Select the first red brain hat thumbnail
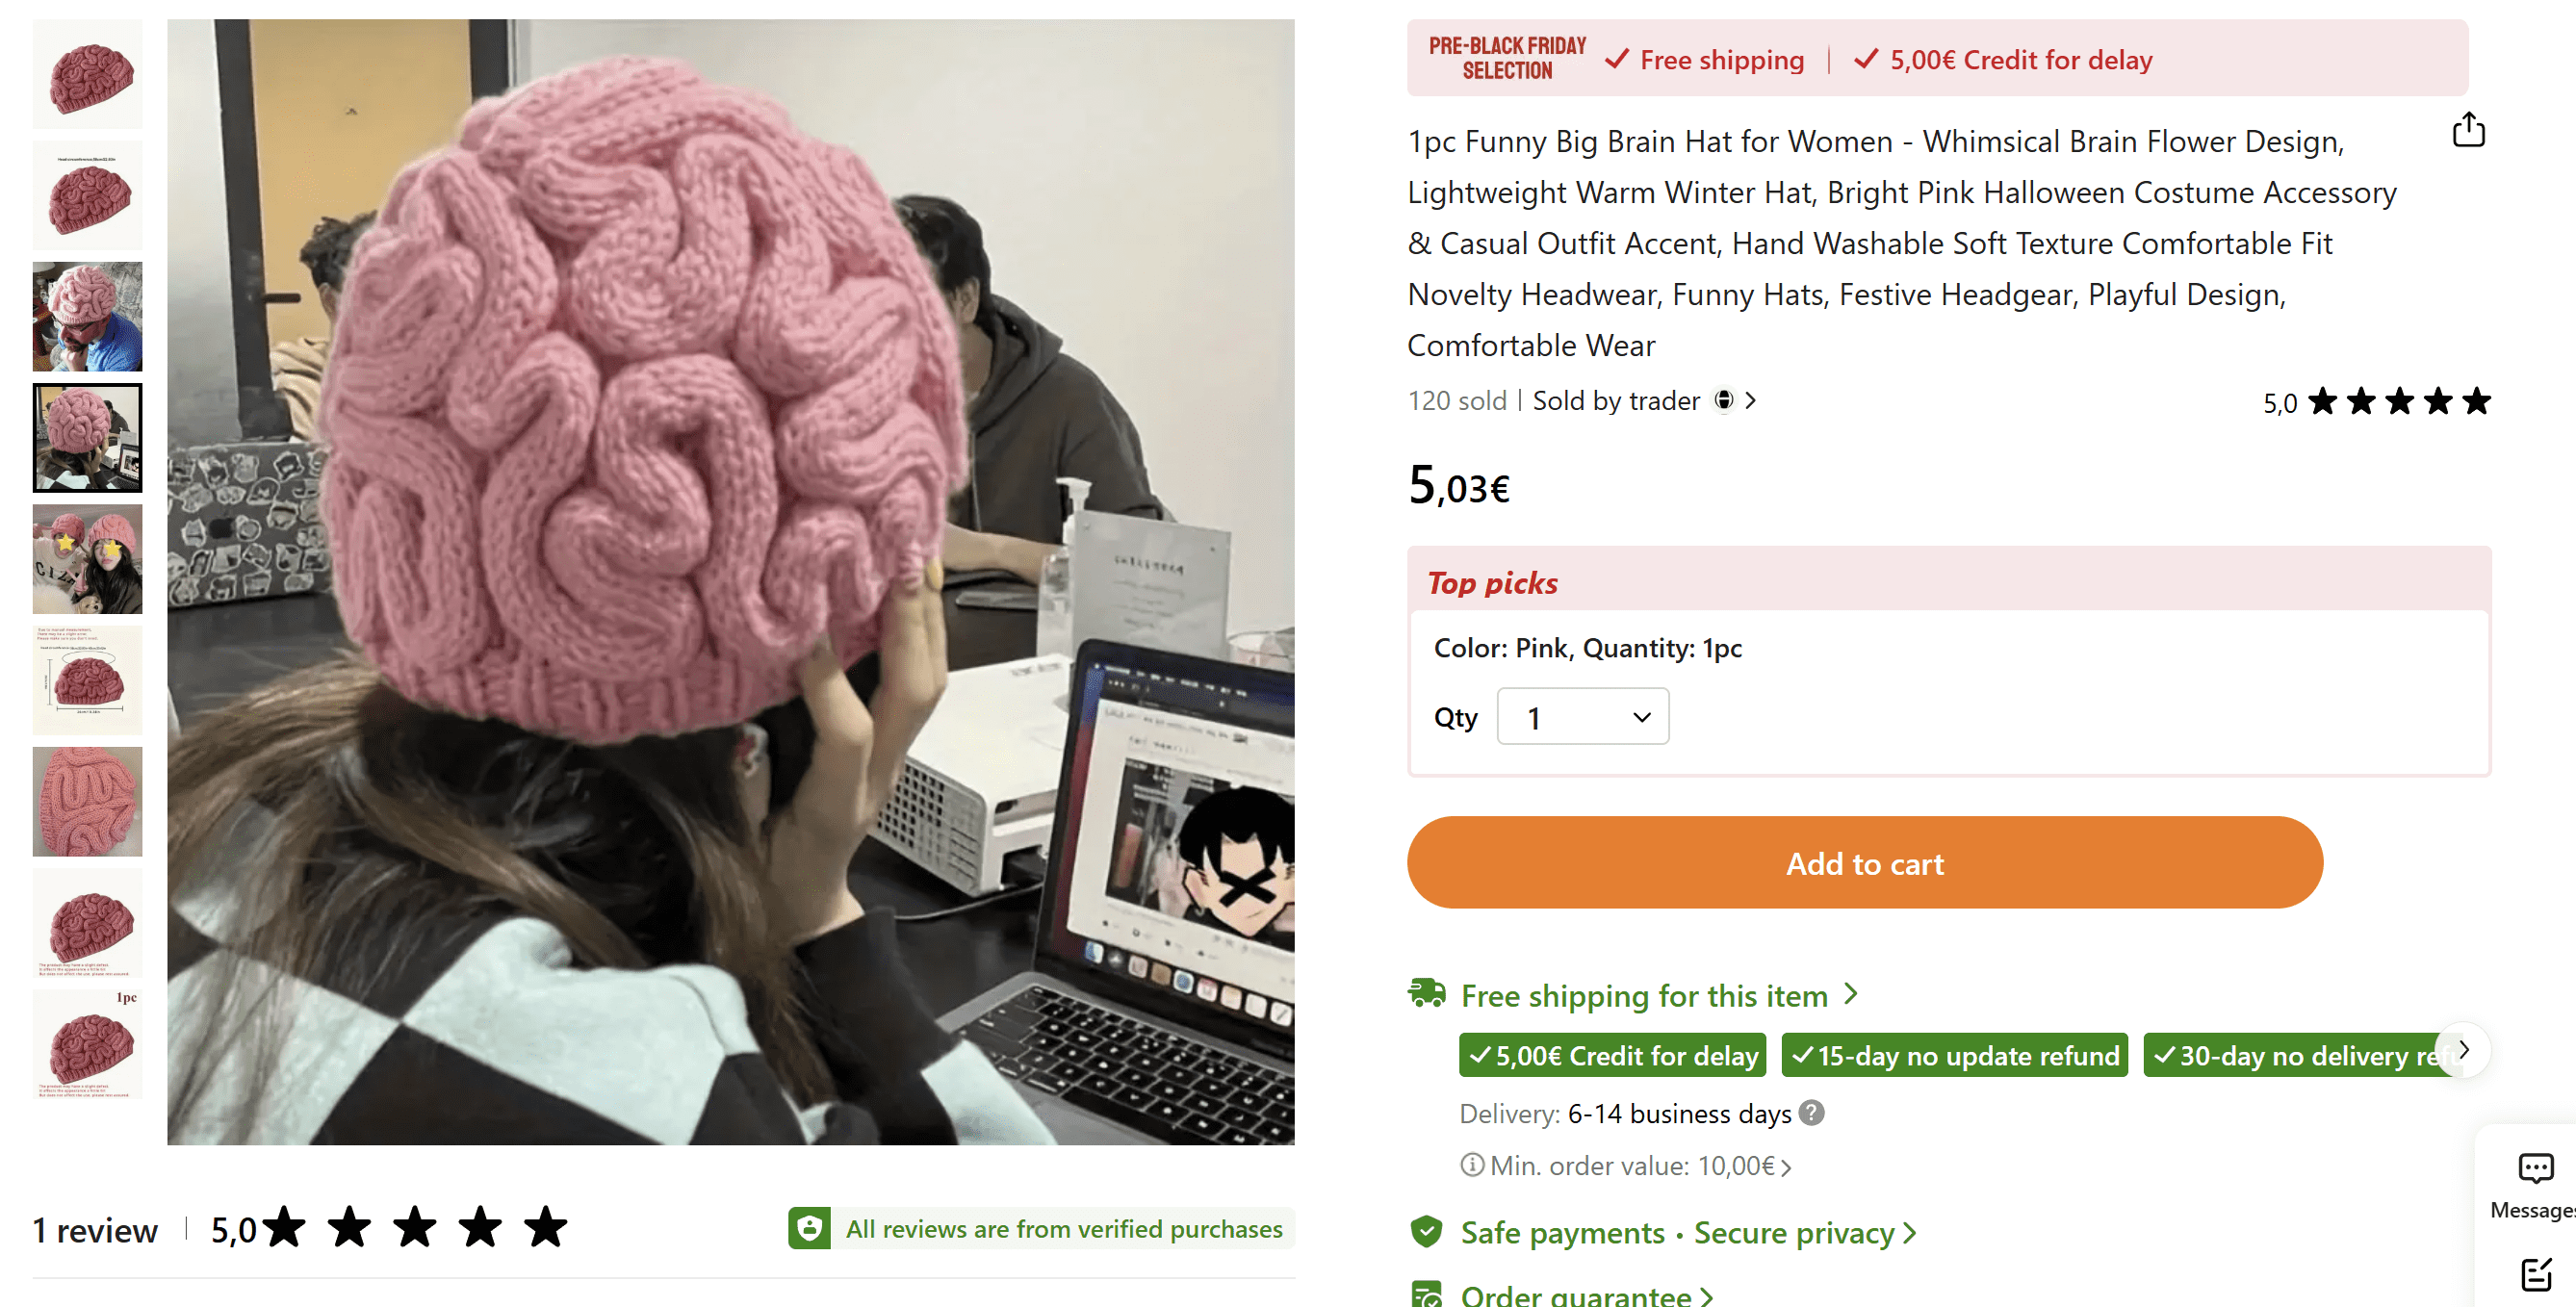This screenshot has height=1307, width=2576. click(x=88, y=74)
